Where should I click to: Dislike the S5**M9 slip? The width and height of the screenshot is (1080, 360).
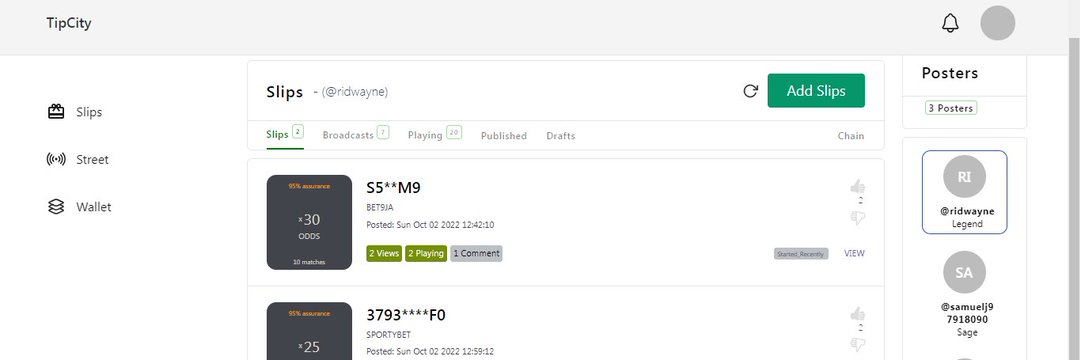pyautogui.click(x=858, y=218)
